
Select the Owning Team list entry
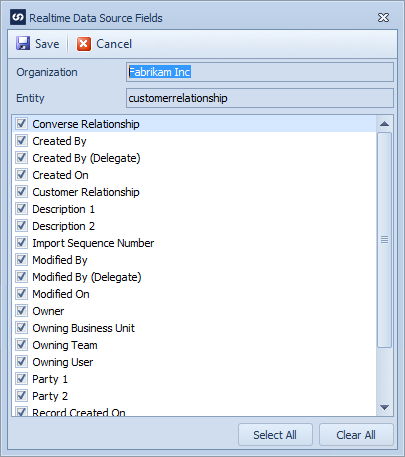[x=194, y=345]
